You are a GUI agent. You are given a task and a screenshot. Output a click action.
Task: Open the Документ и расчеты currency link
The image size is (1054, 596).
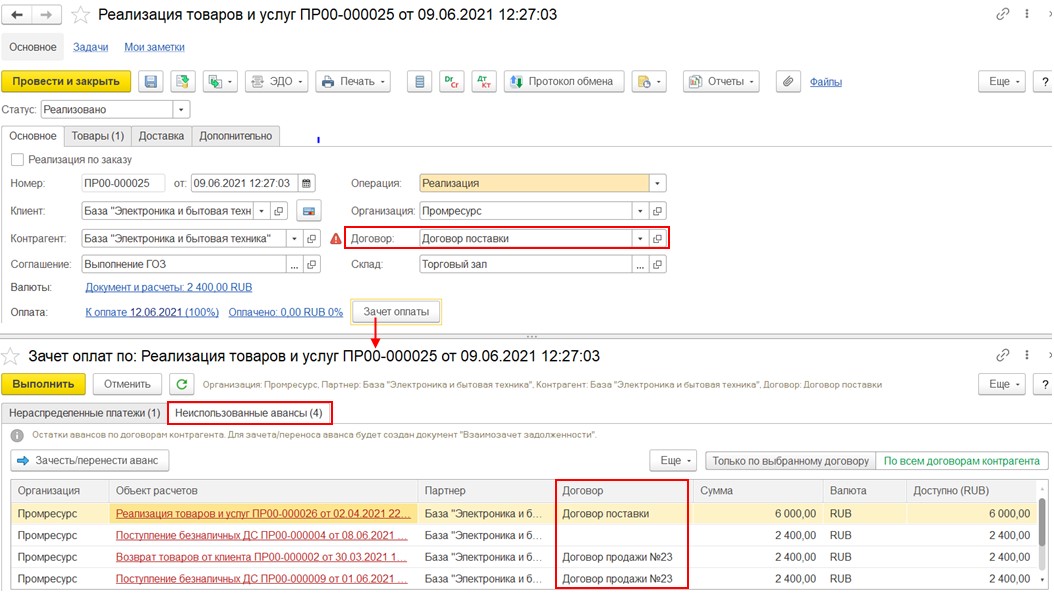pyautogui.click(x=168, y=287)
